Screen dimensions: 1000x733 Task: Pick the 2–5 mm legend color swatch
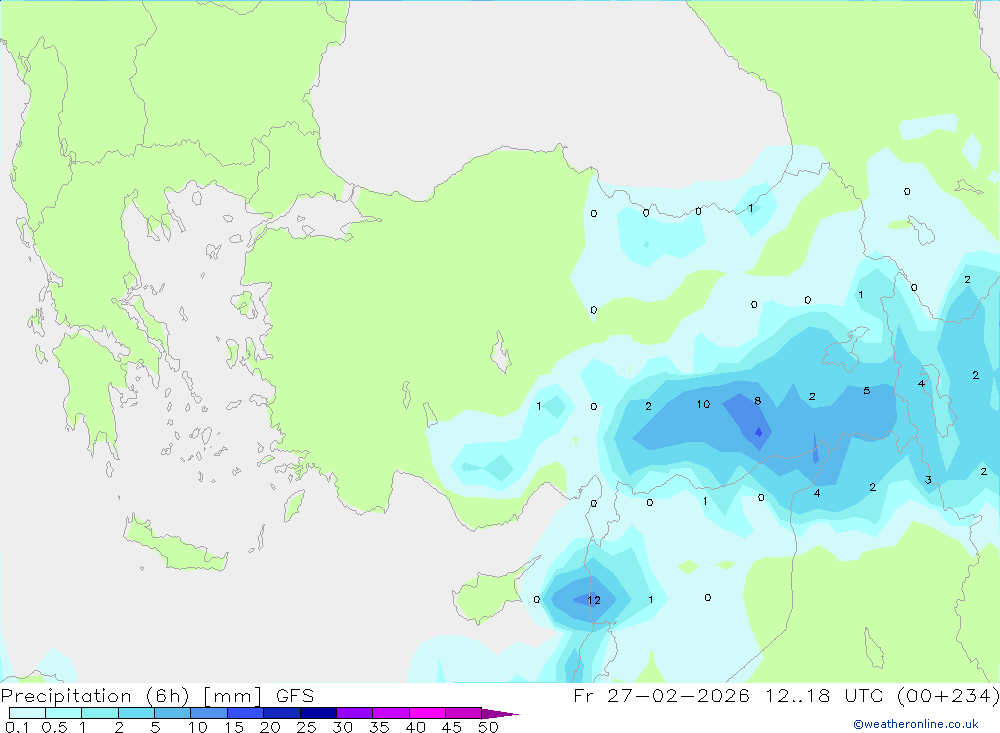click(x=136, y=713)
